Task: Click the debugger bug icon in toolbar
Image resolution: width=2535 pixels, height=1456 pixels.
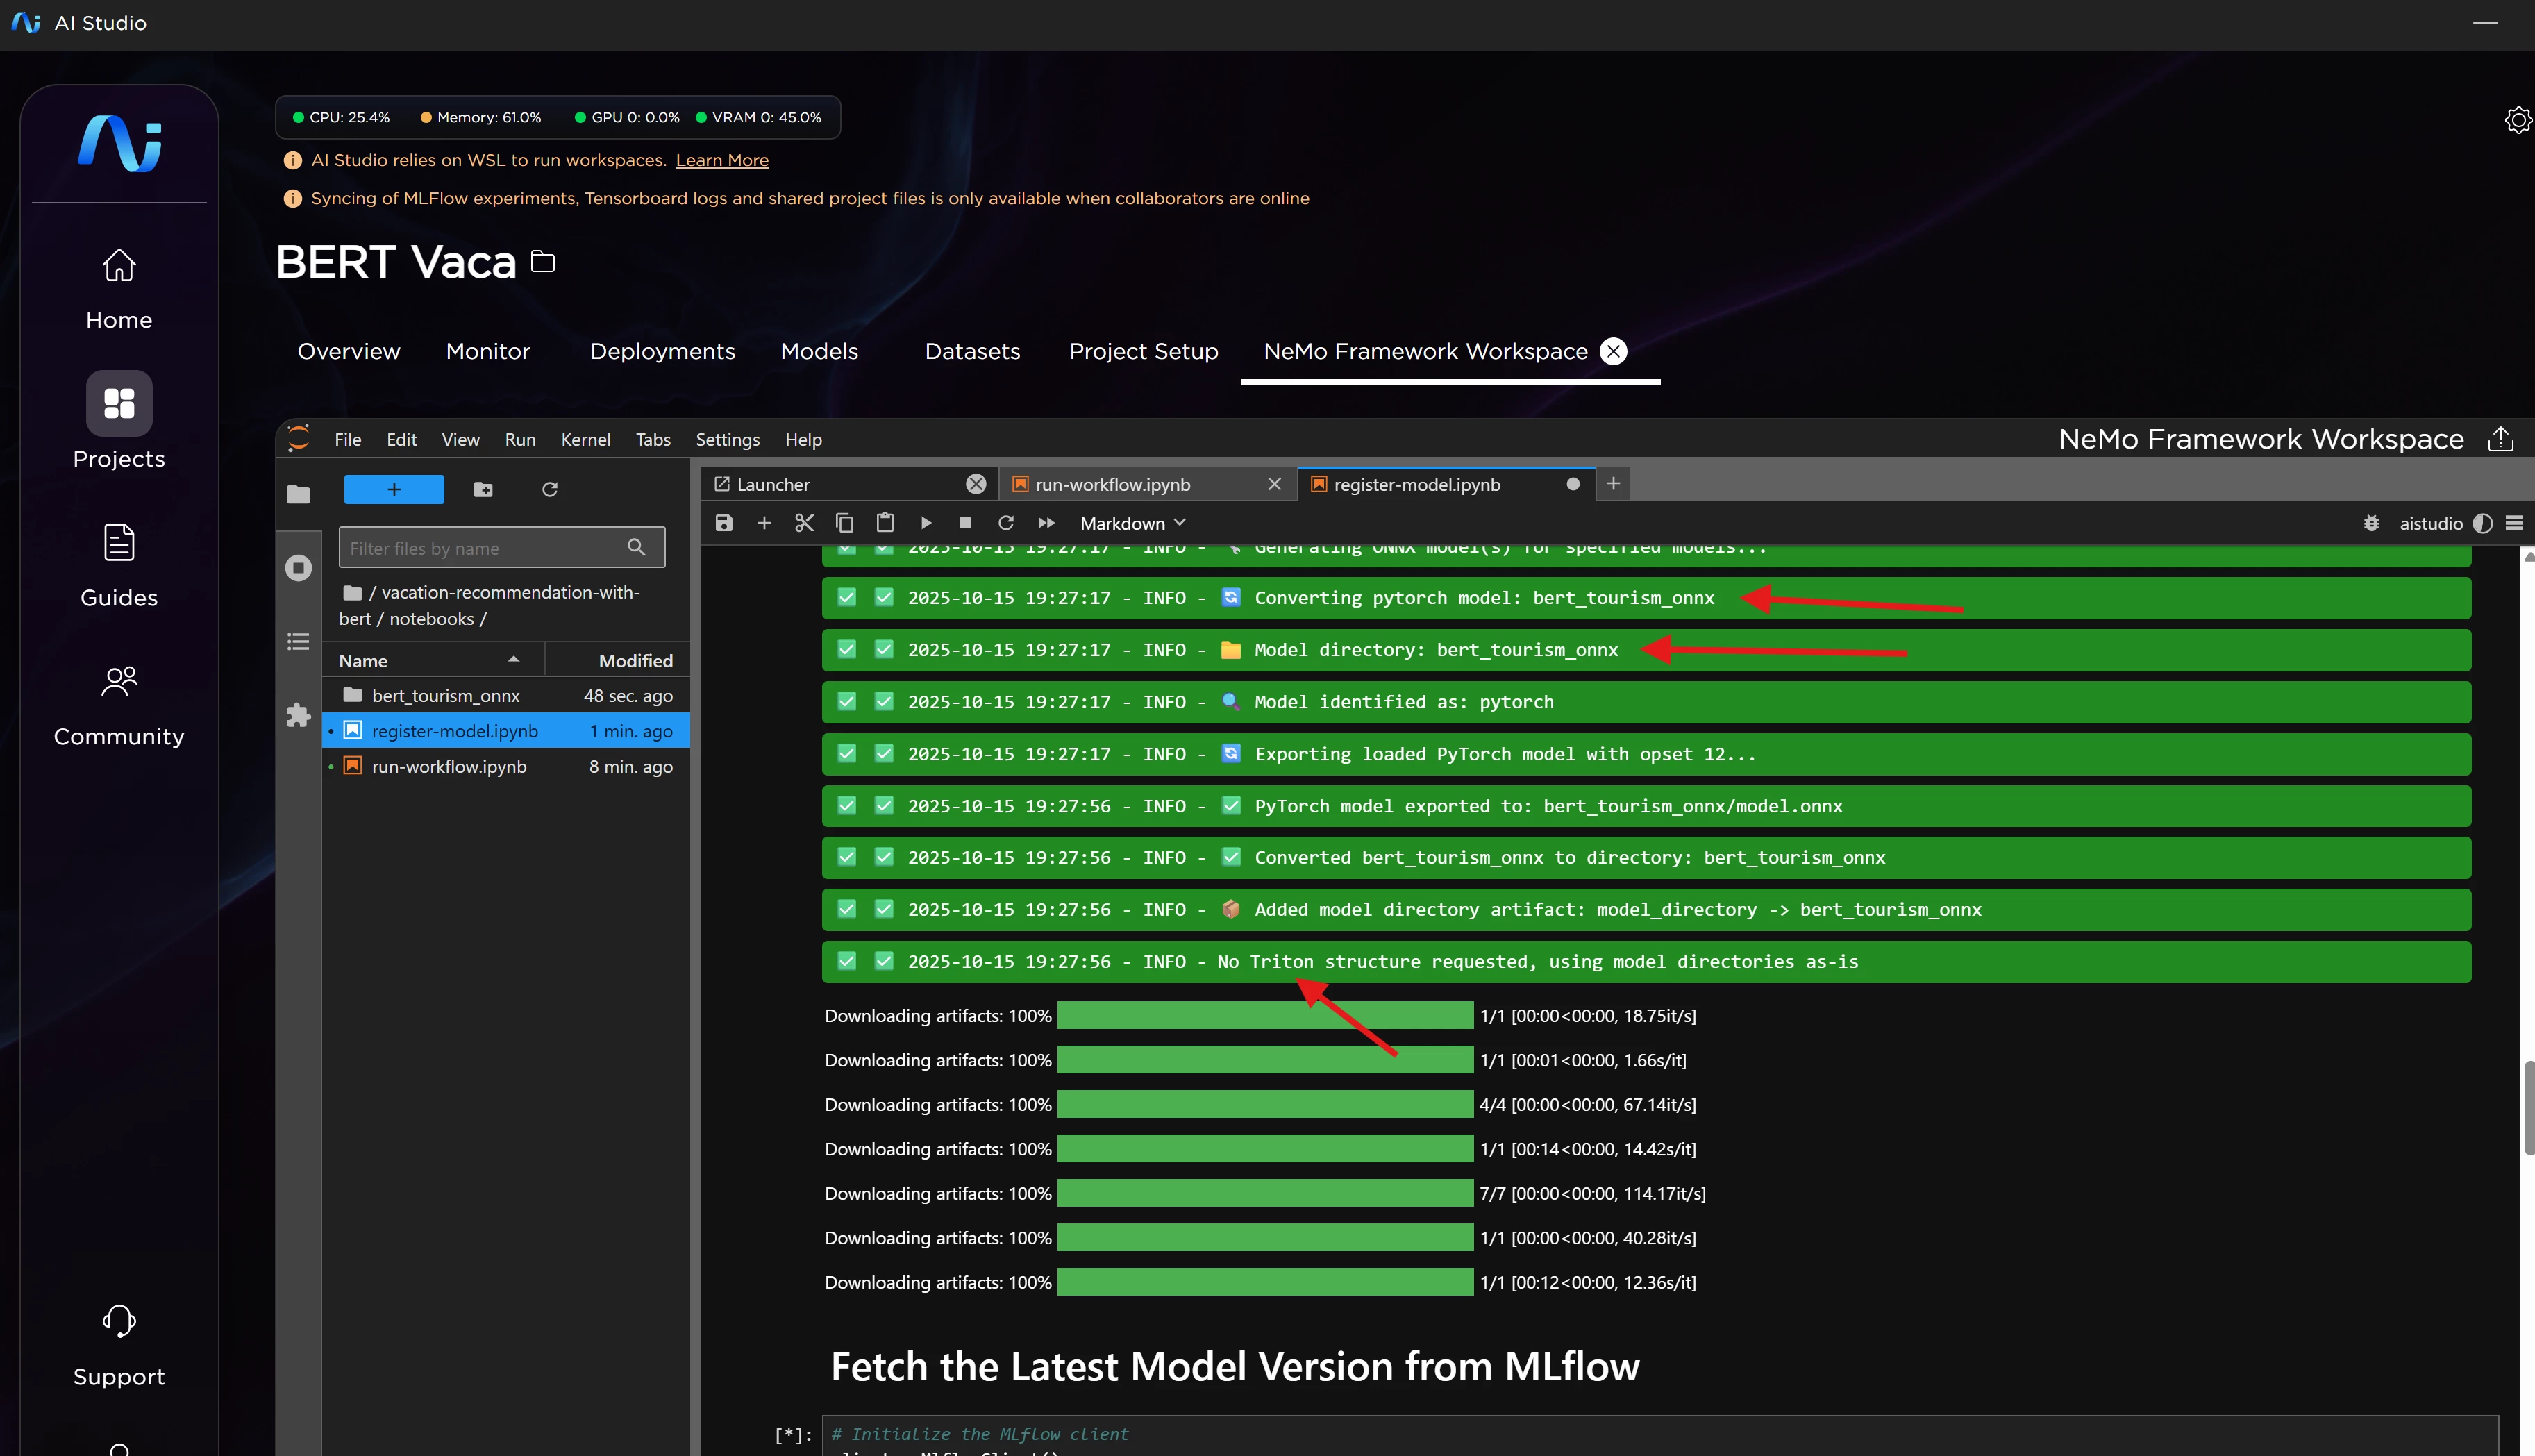Action: pyautogui.click(x=2371, y=523)
